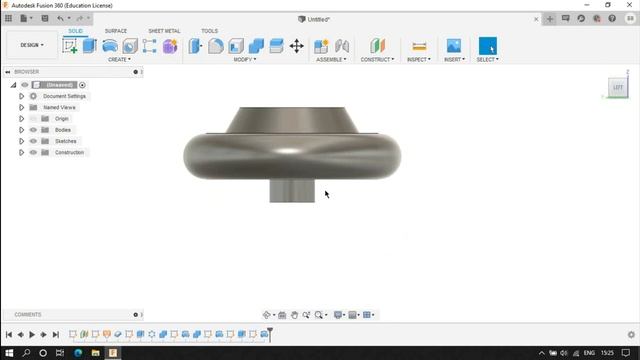The image size is (640, 360).
Task: Expand the Bodies node
Action: [22, 130]
